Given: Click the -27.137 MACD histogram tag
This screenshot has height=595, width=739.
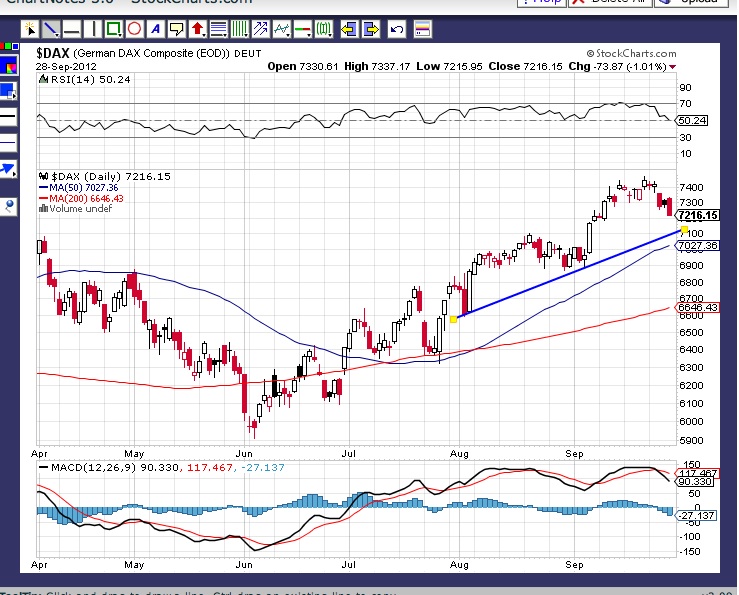Looking at the screenshot, I should (696, 515).
